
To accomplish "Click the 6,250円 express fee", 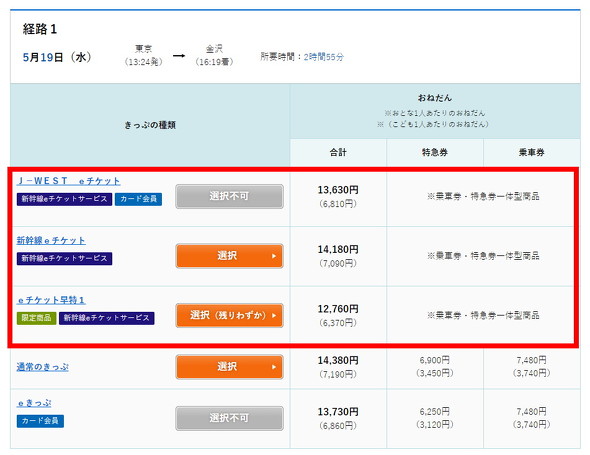I will point(435,412).
